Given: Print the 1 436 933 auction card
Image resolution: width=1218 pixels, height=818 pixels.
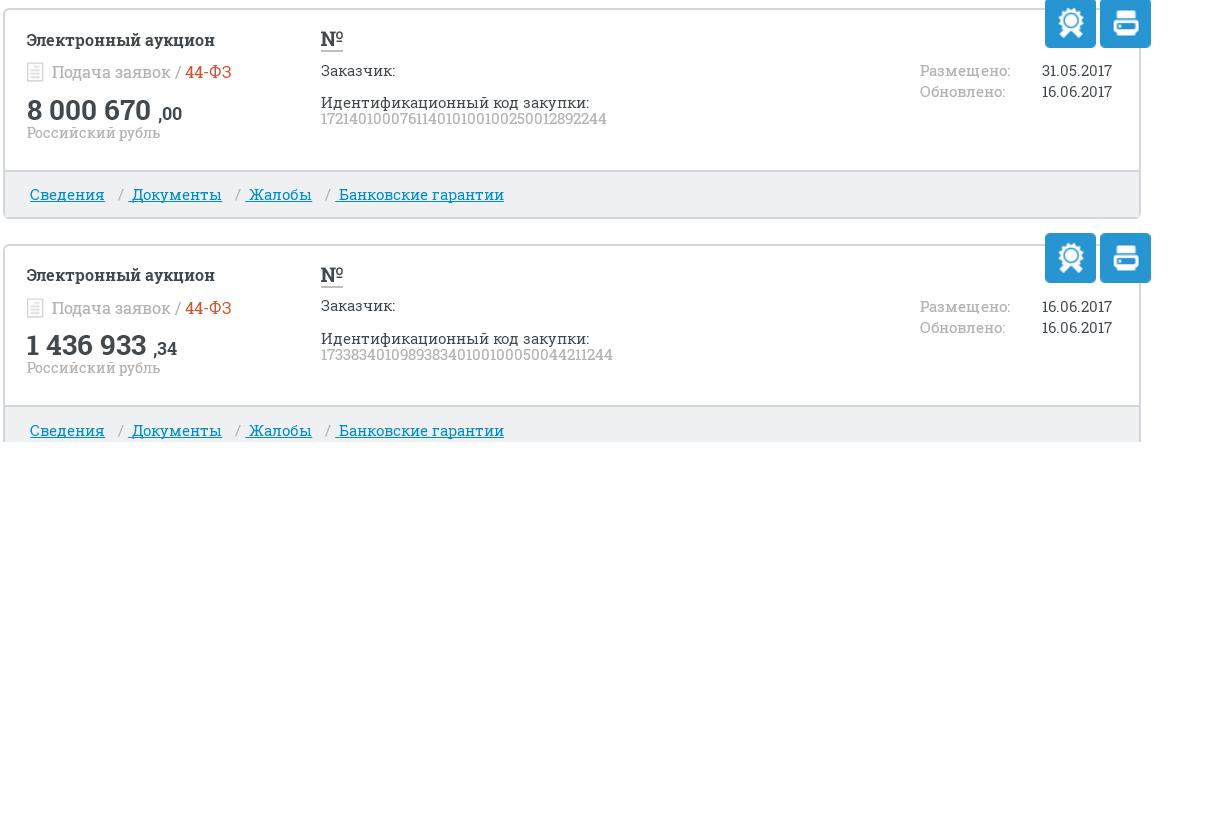Looking at the screenshot, I should click(x=1125, y=258).
